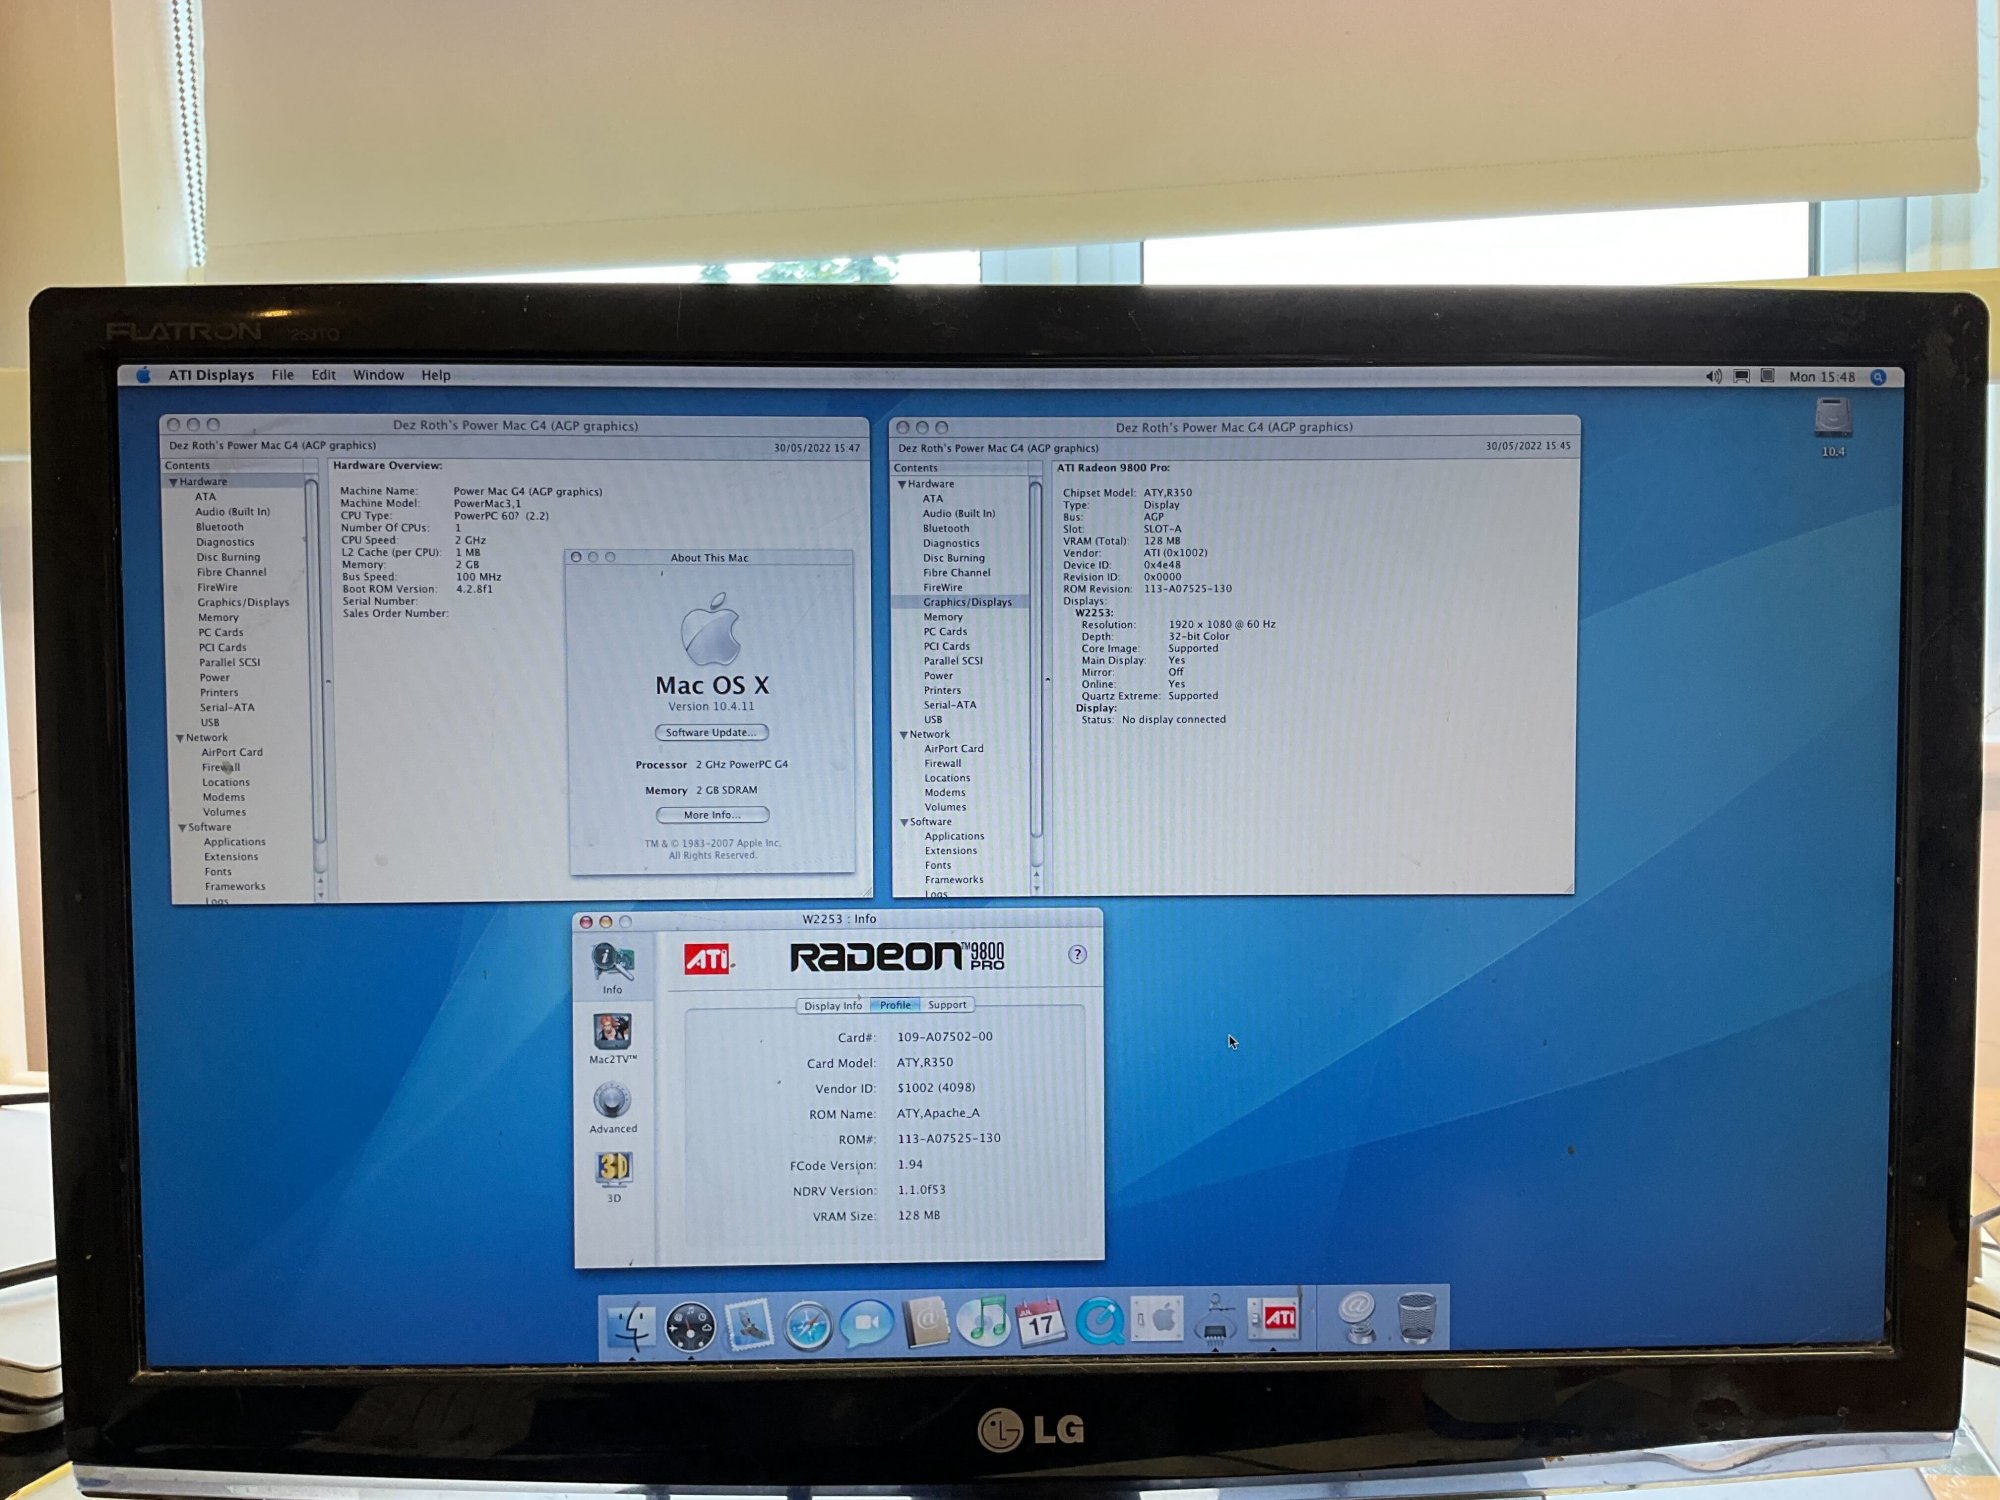Select the Profile tab
Viewport: 2000px width, 1500px height.
(895, 1005)
